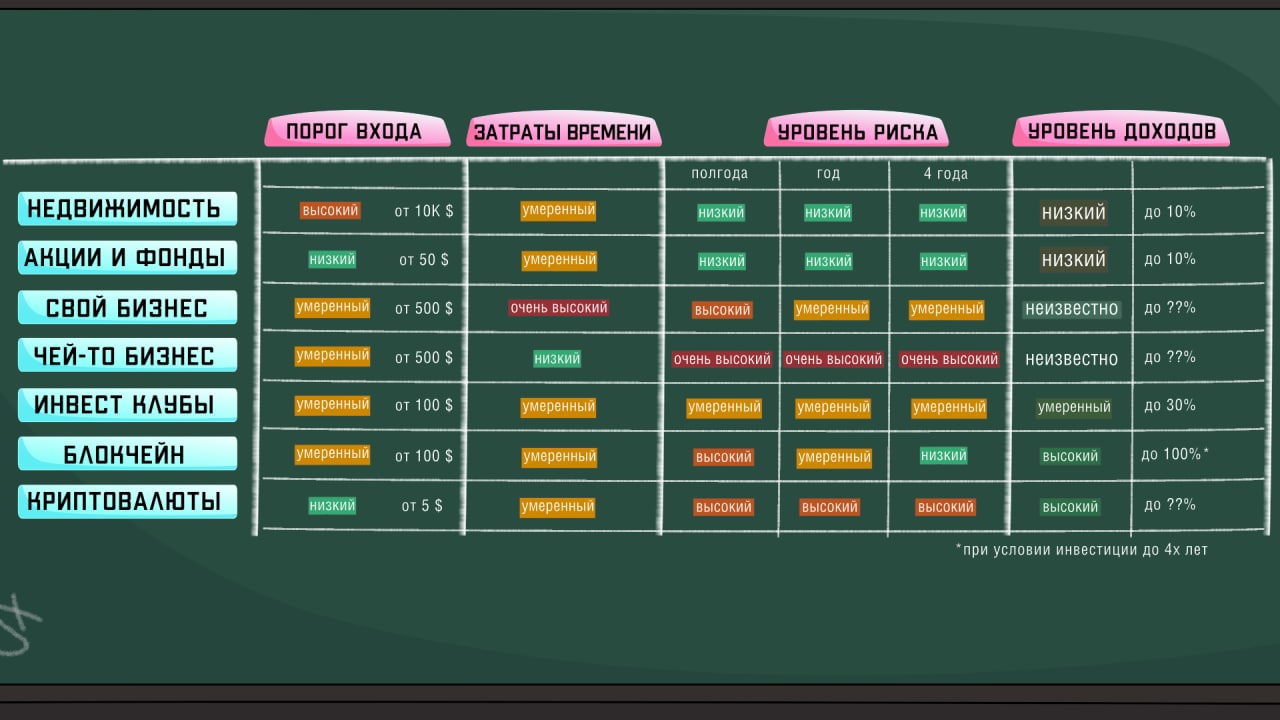Viewport: 1280px width, 720px height.
Task: Click до 10% in НЕДВИЖИМОСТЬ row
Action: click(x=1170, y=212)
